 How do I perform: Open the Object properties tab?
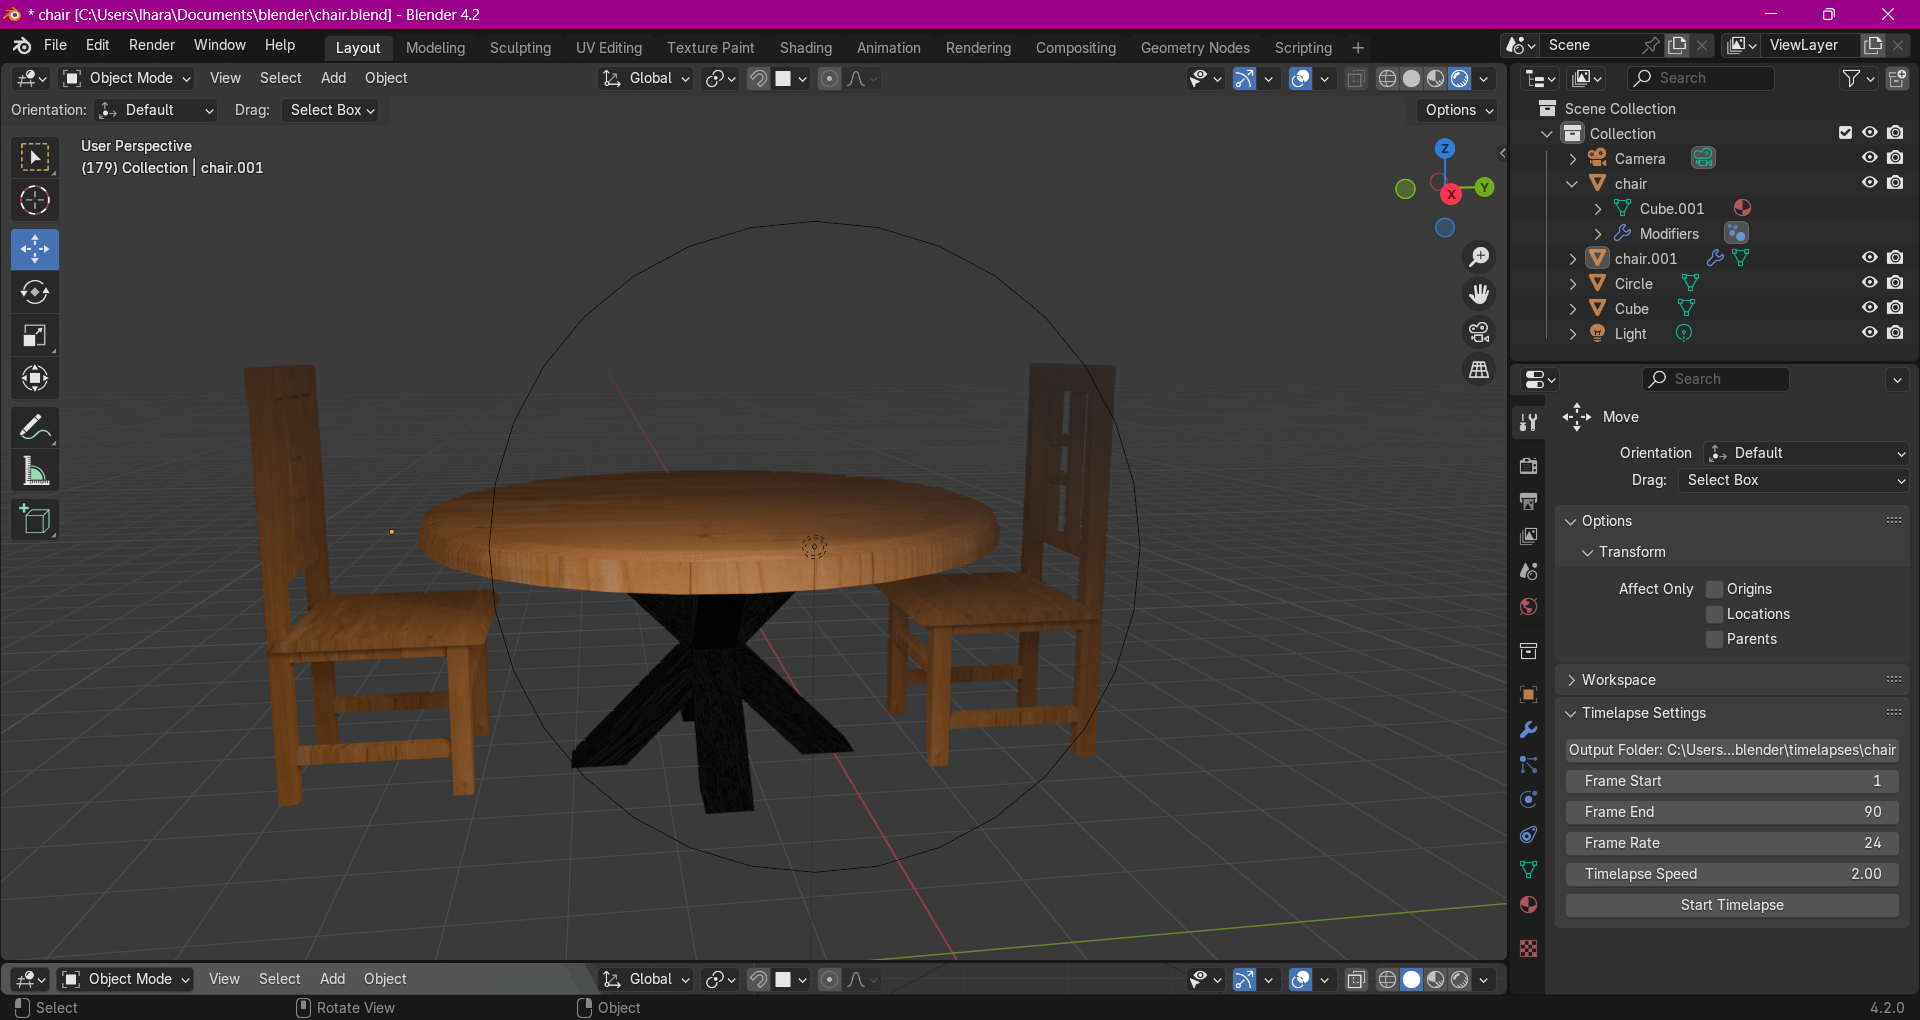tap(1528, 694)
